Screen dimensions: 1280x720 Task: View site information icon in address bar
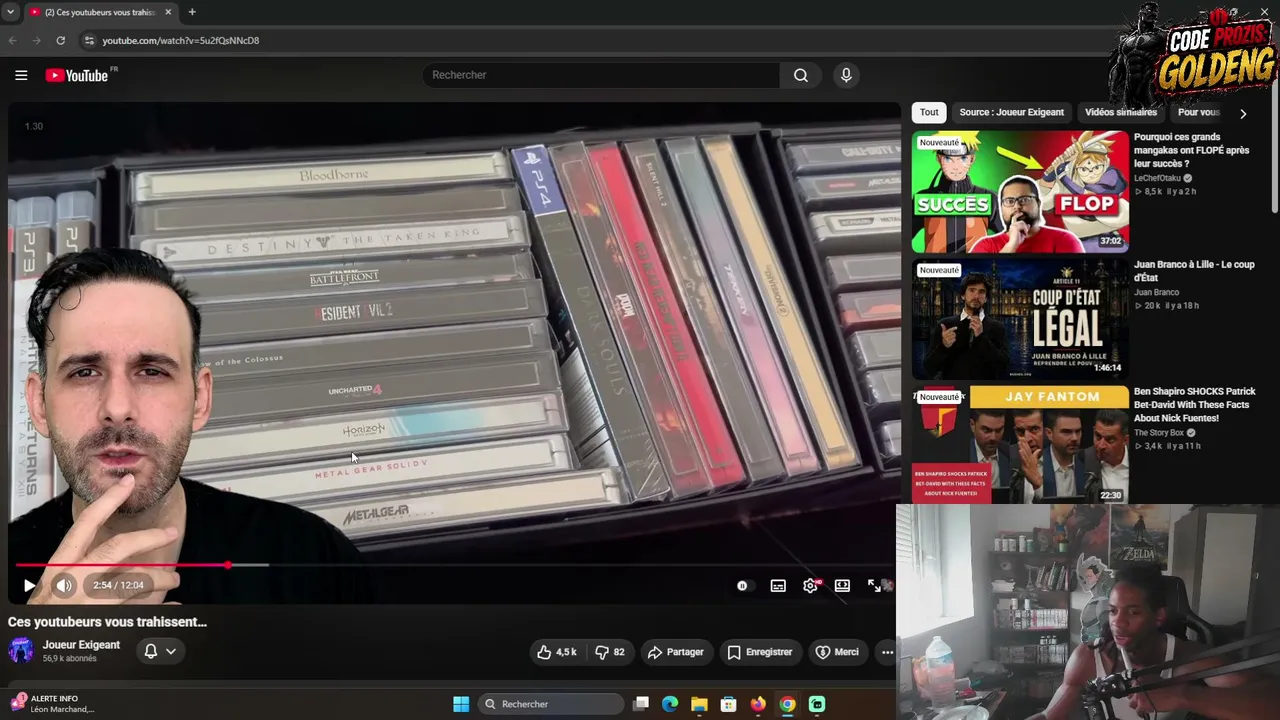(x=89, y=40)
